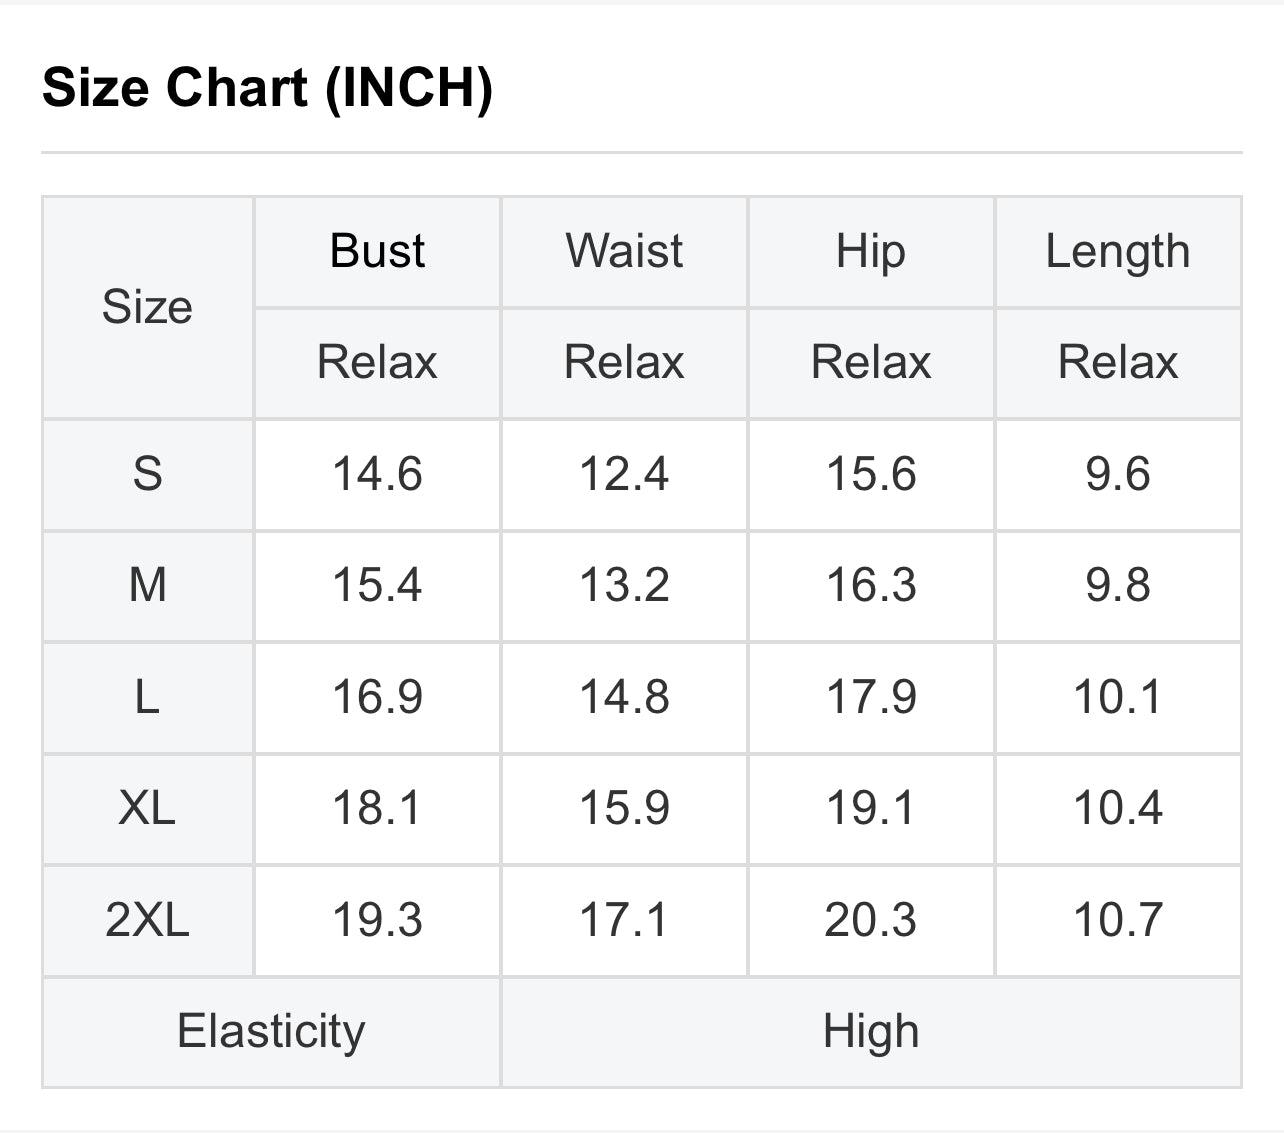Image resolution: width=1284 pixels, height=1133 pixels.
Task: Click the High elasticity value
Action: [x=871, y=1031]
